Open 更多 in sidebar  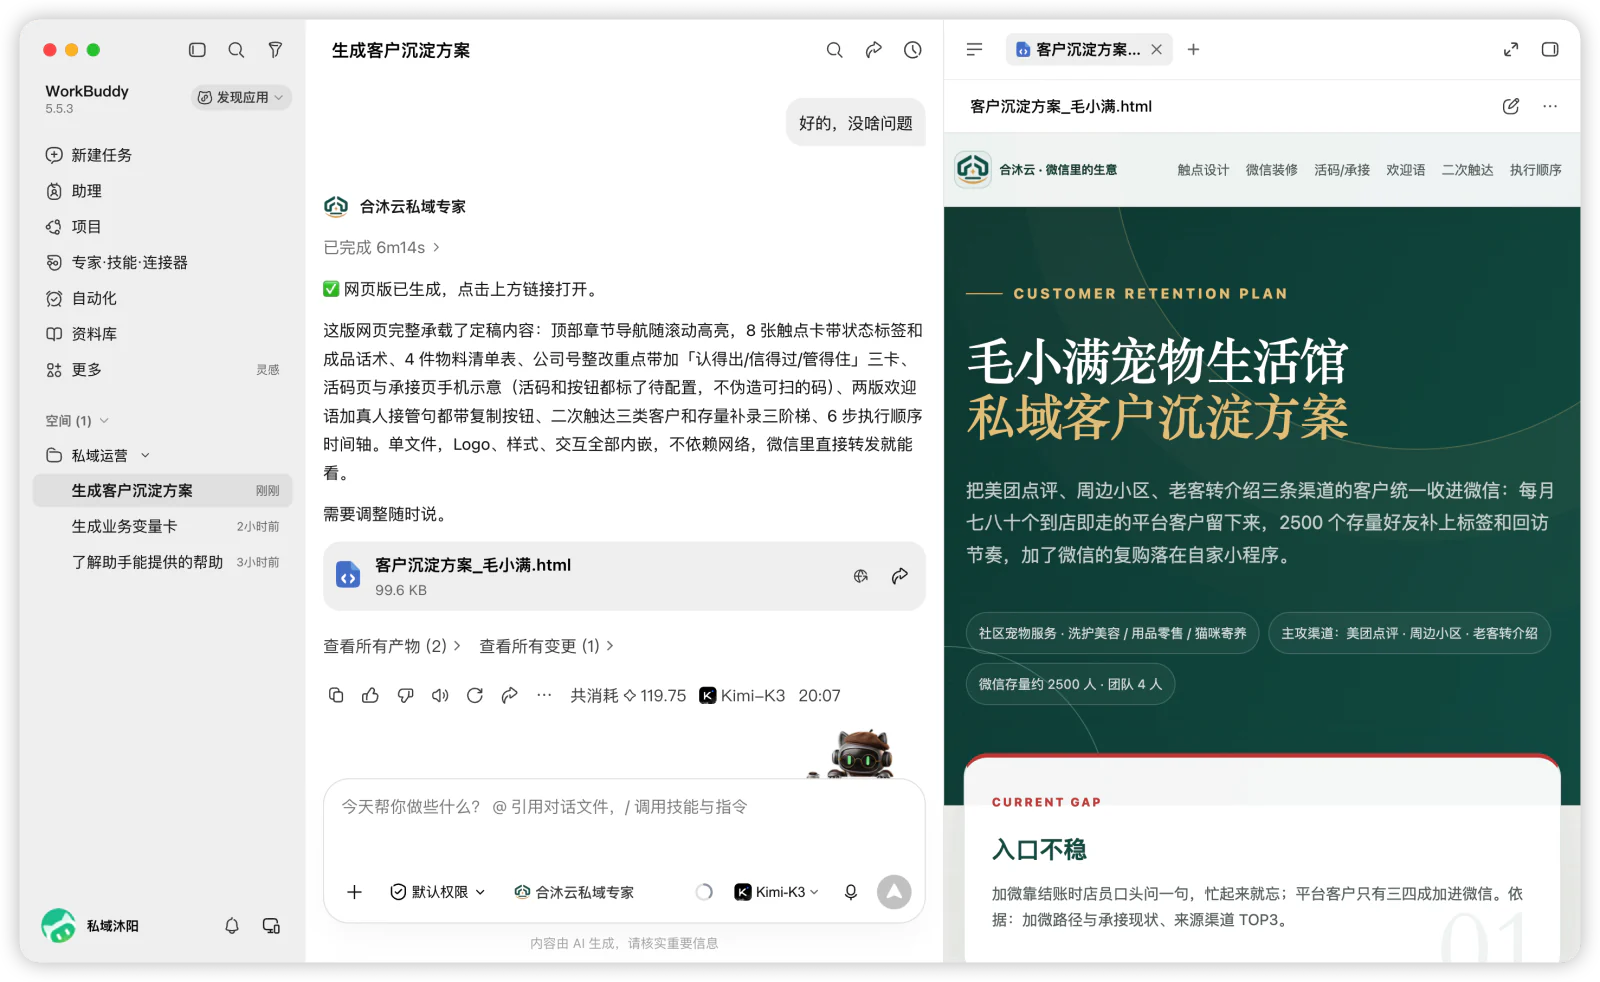coord(163,370)
